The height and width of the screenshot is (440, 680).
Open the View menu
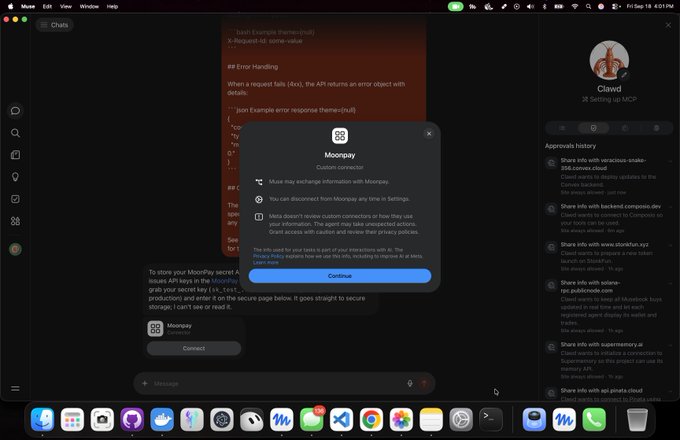66,7
